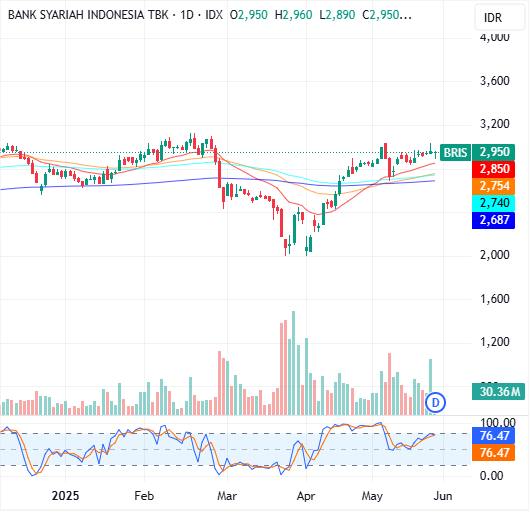Click the IDX exchange text in the title
This screenshot has height=511, width=529.
(214, 15)
